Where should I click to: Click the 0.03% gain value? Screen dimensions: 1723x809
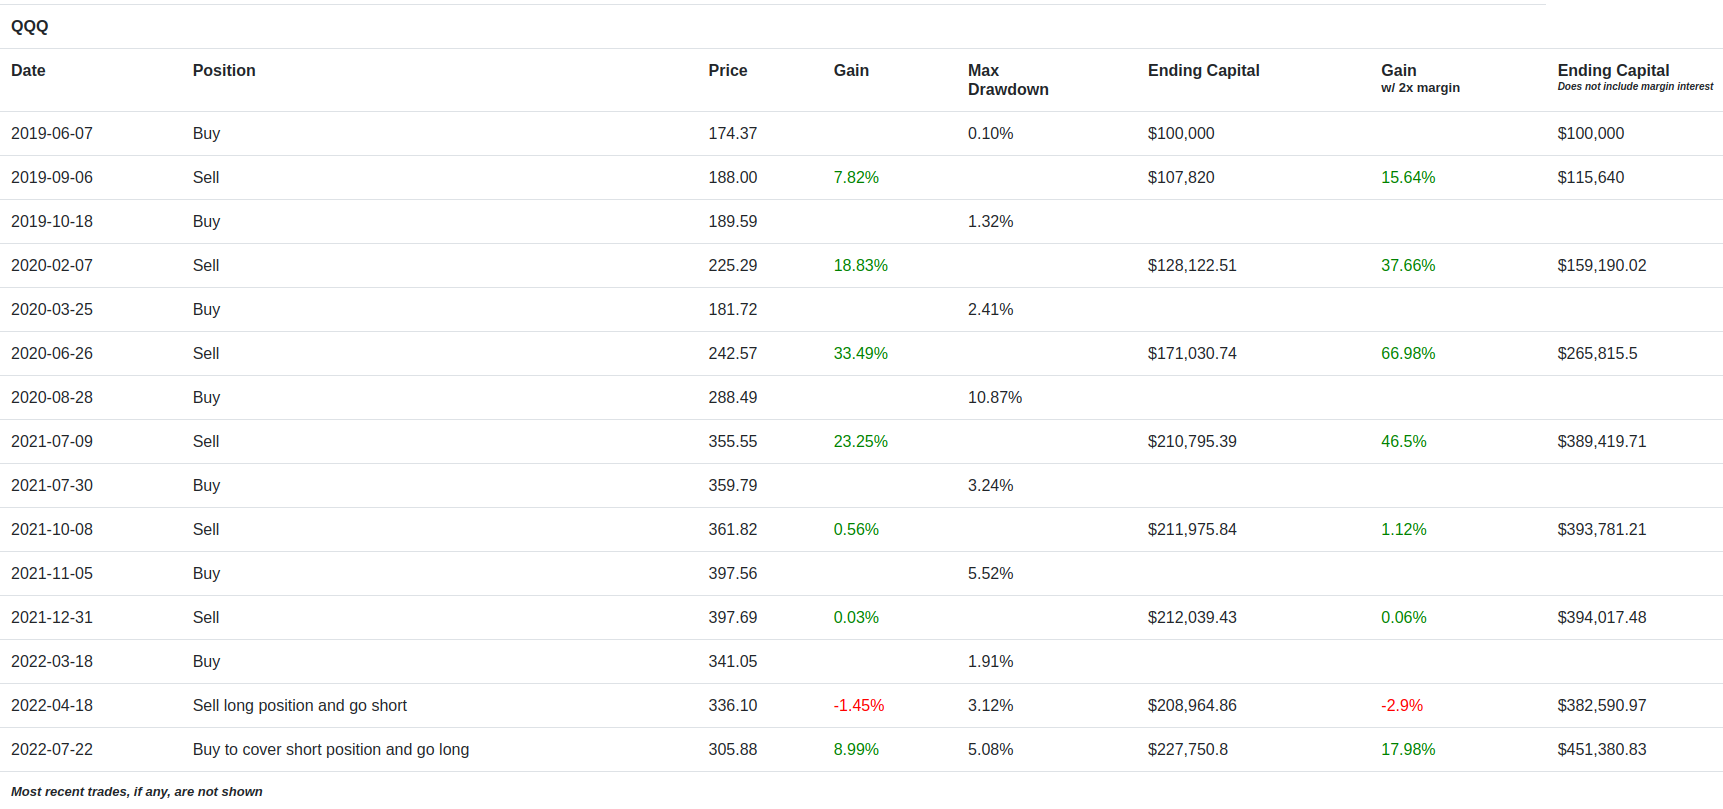(x=856, y=618)
